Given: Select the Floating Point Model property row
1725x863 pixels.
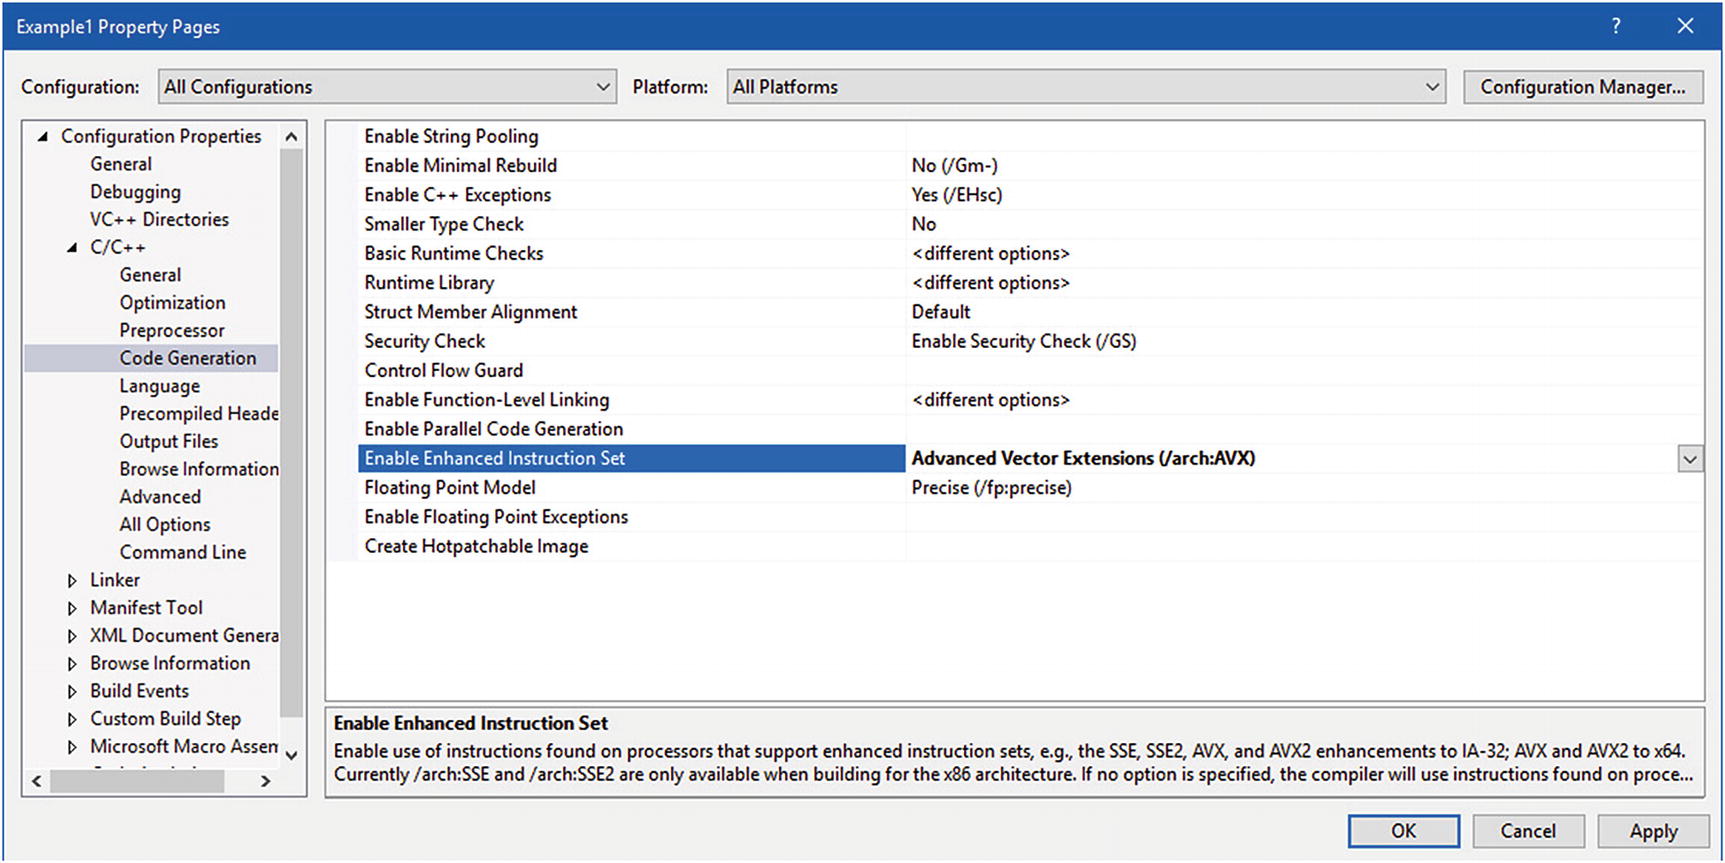Looking at the screenshot, I should (450, 488).
